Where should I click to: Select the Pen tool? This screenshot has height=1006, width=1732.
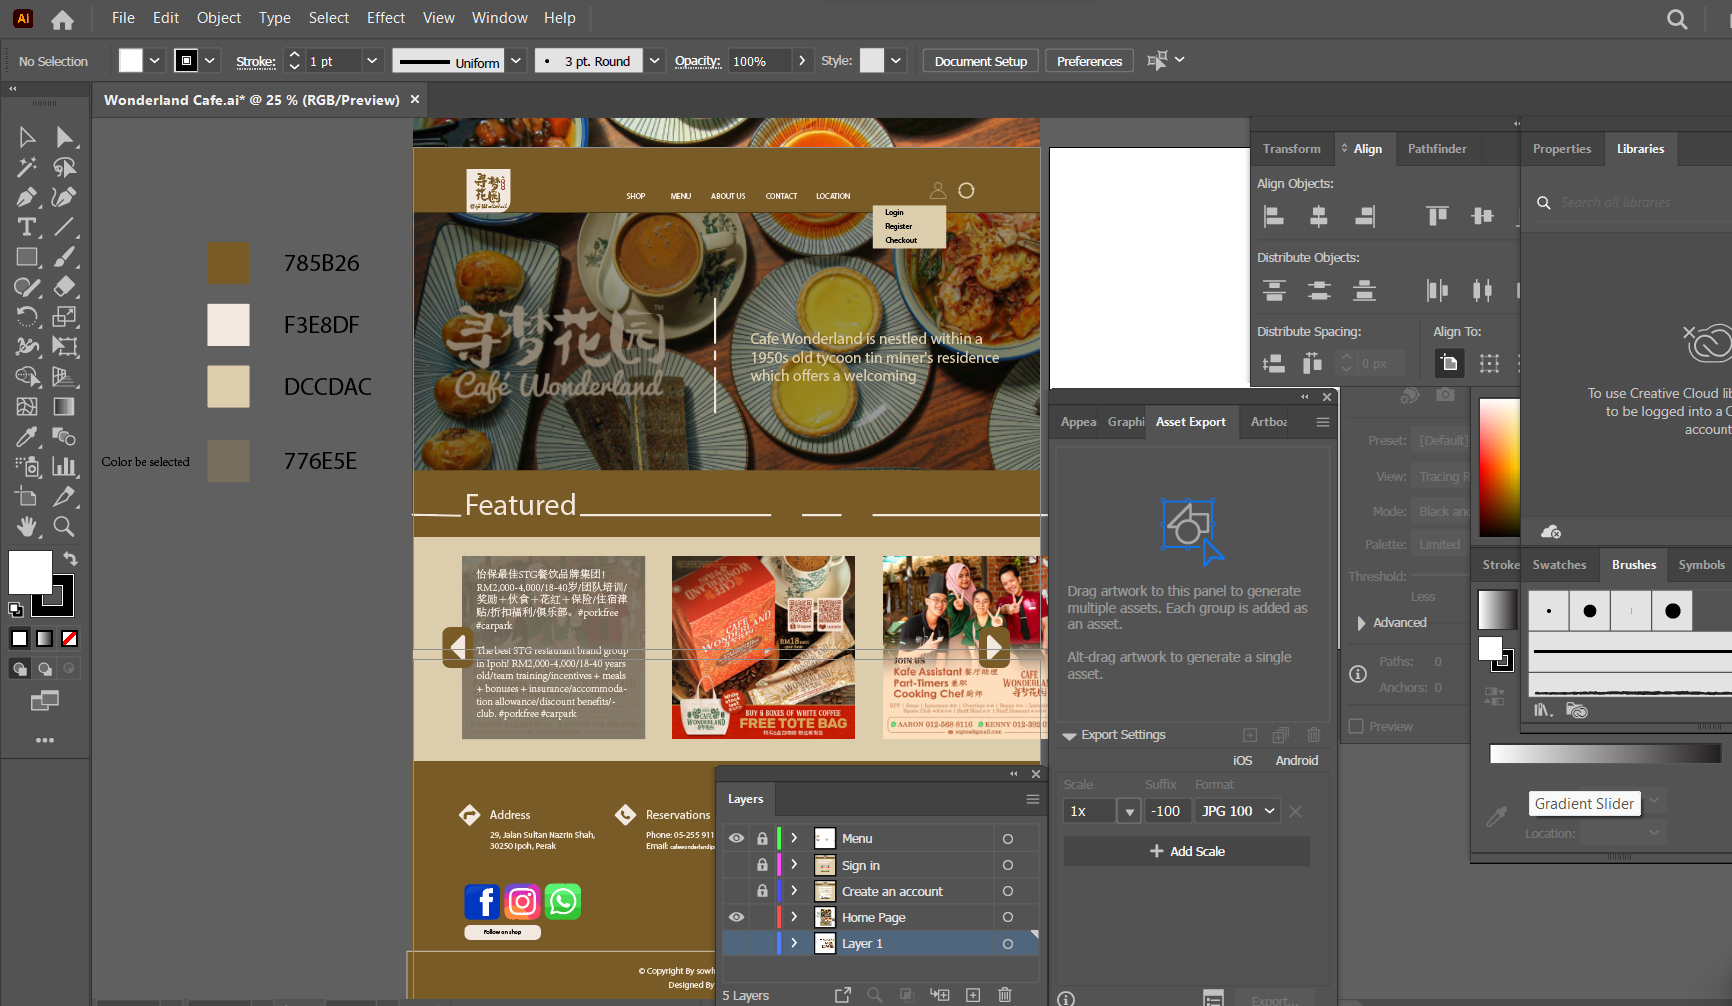click(x=27, y=197)
